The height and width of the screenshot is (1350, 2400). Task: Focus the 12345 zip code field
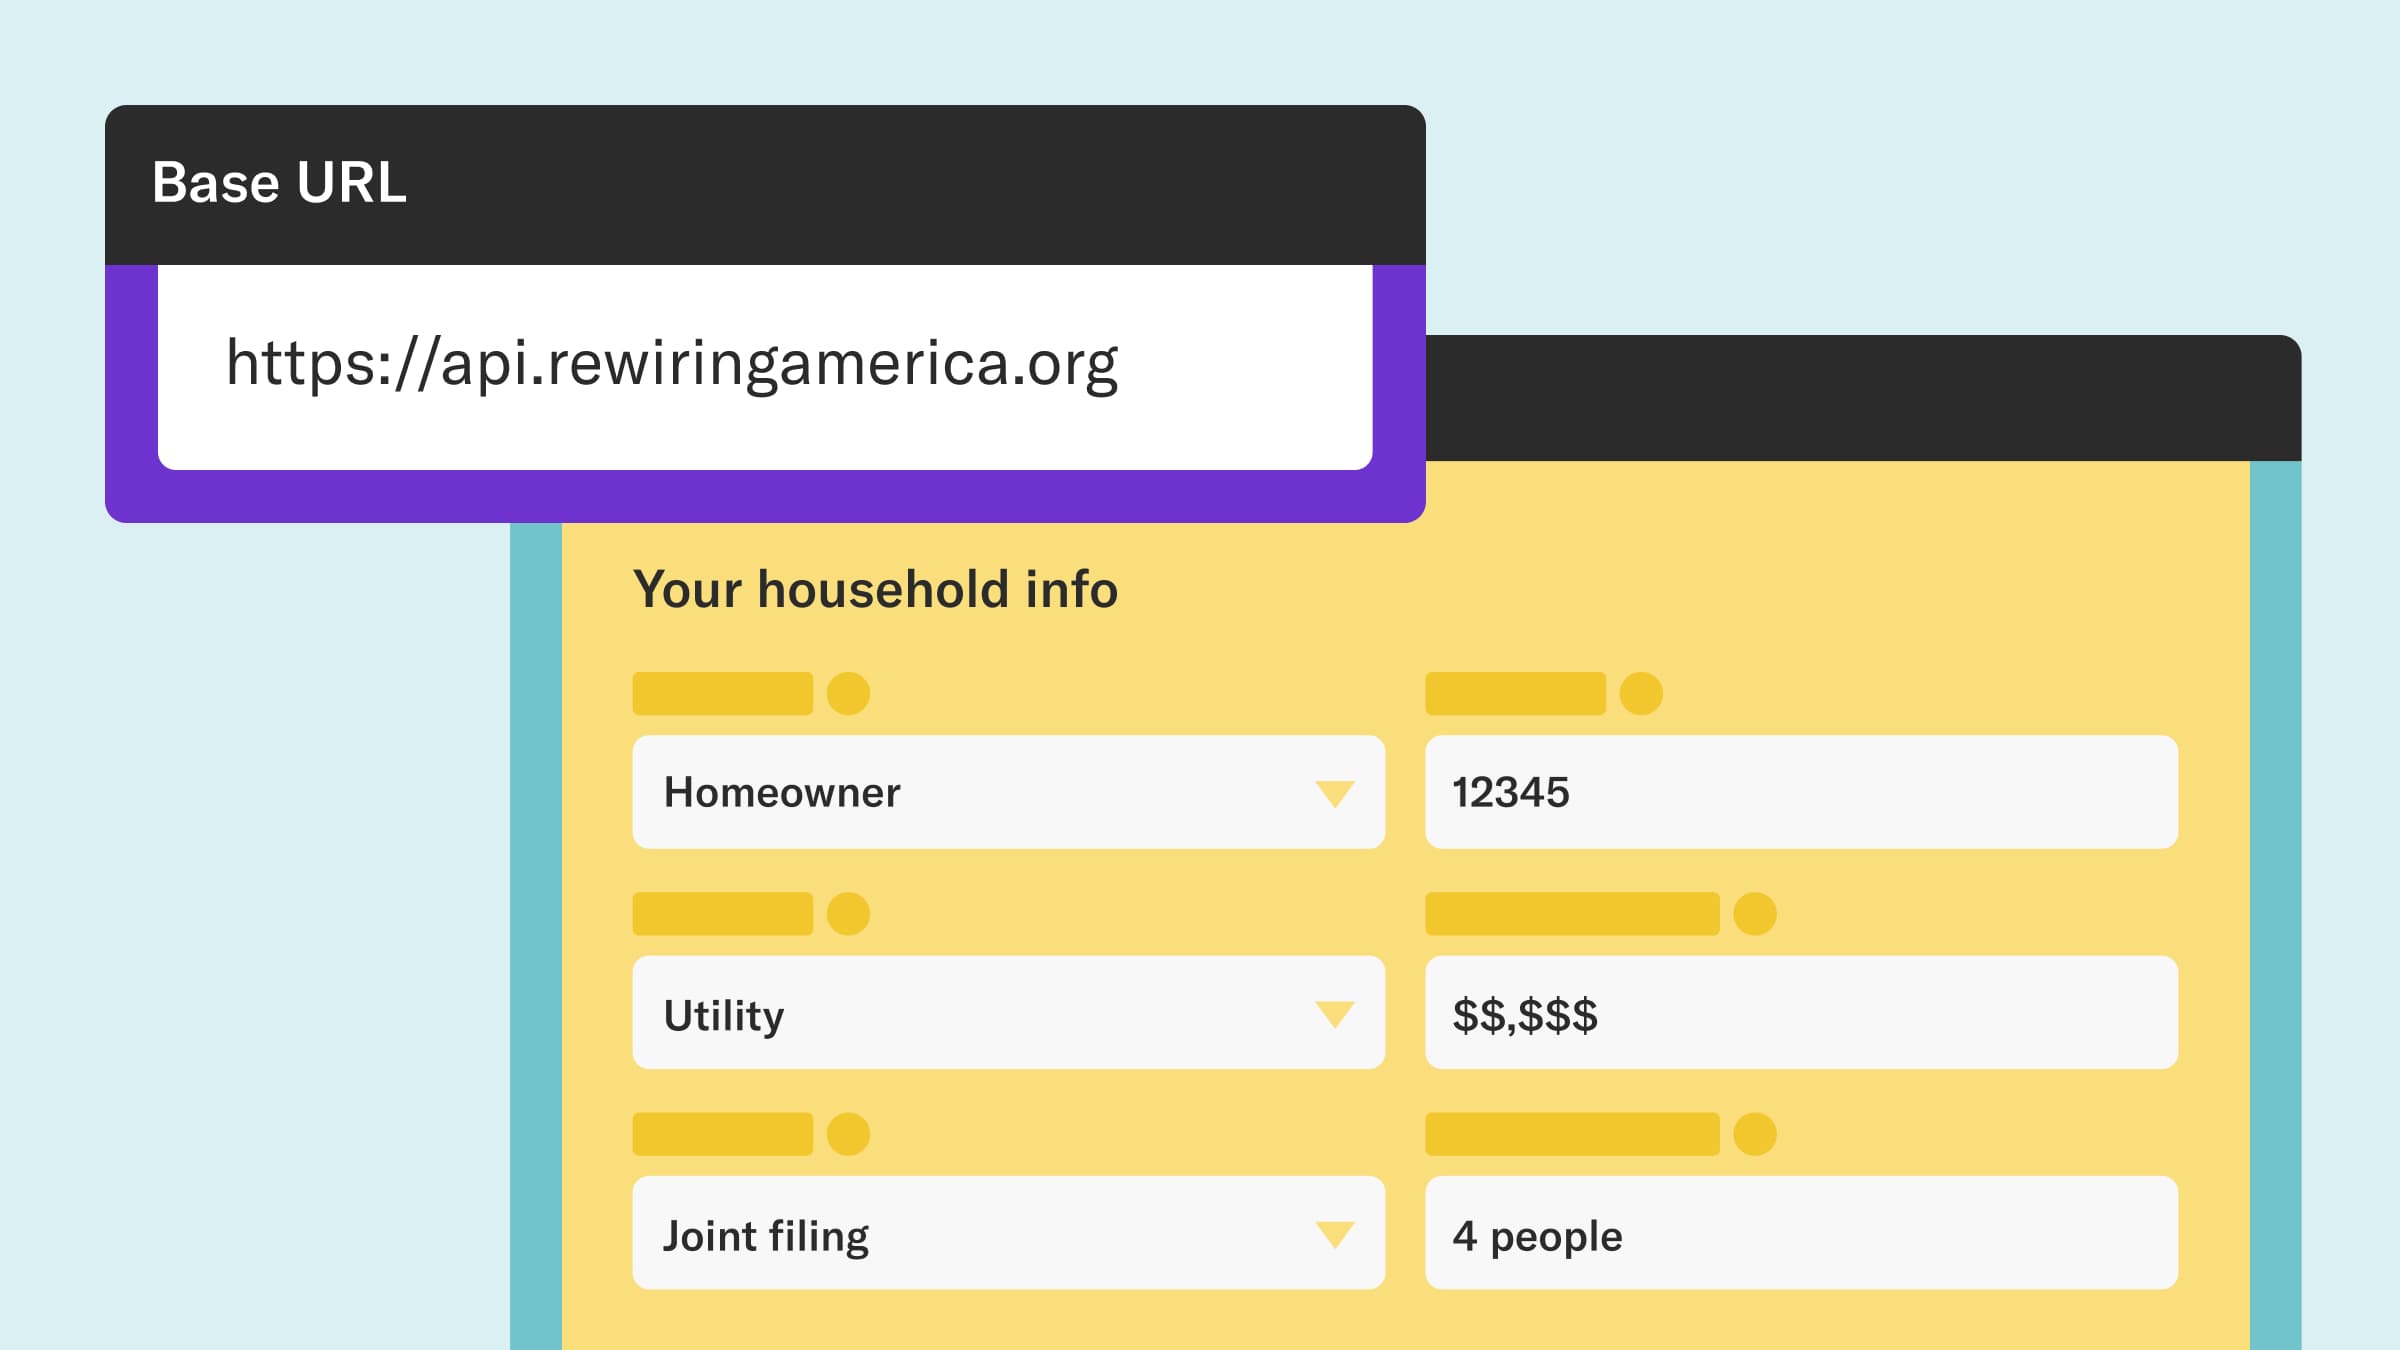(1800, 792)
